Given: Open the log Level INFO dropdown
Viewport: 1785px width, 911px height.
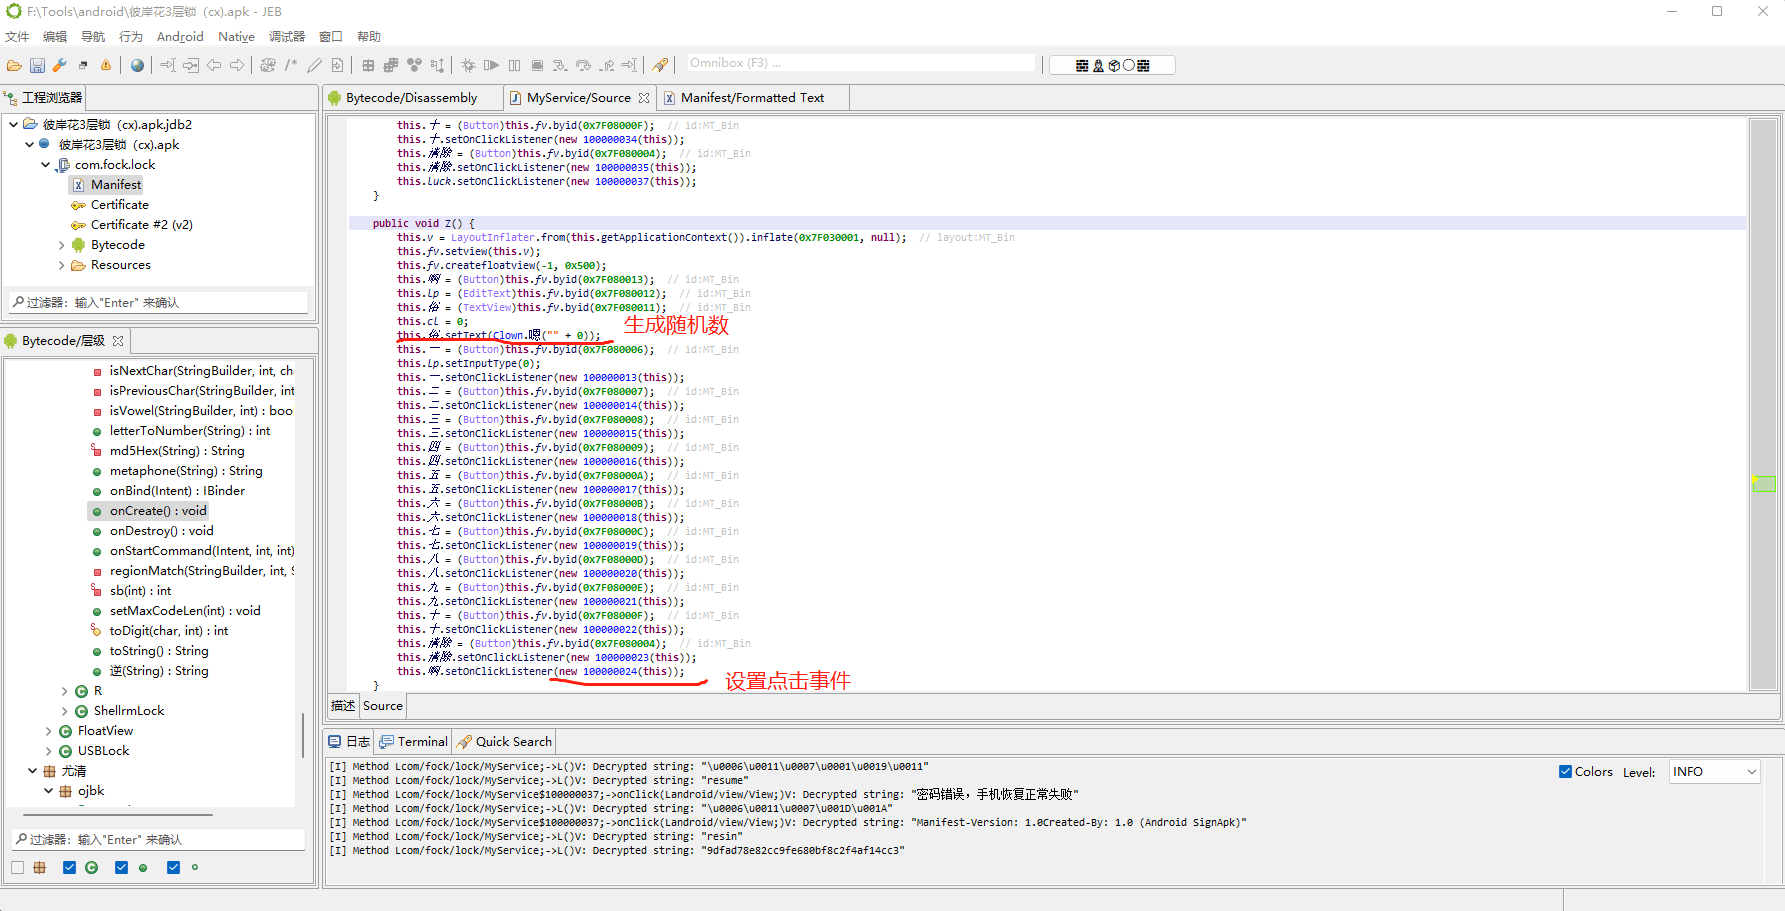Looking at the screenshot, I should [x=1714, y=771].
